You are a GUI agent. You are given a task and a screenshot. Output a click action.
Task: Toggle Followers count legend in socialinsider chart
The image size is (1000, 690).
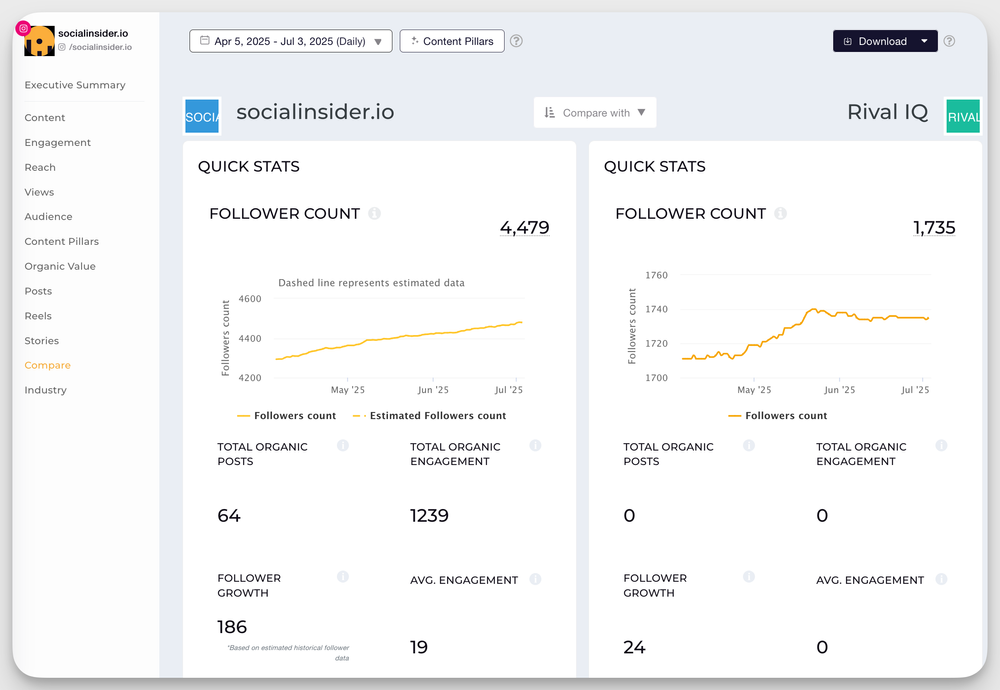[x=286, y=416]
